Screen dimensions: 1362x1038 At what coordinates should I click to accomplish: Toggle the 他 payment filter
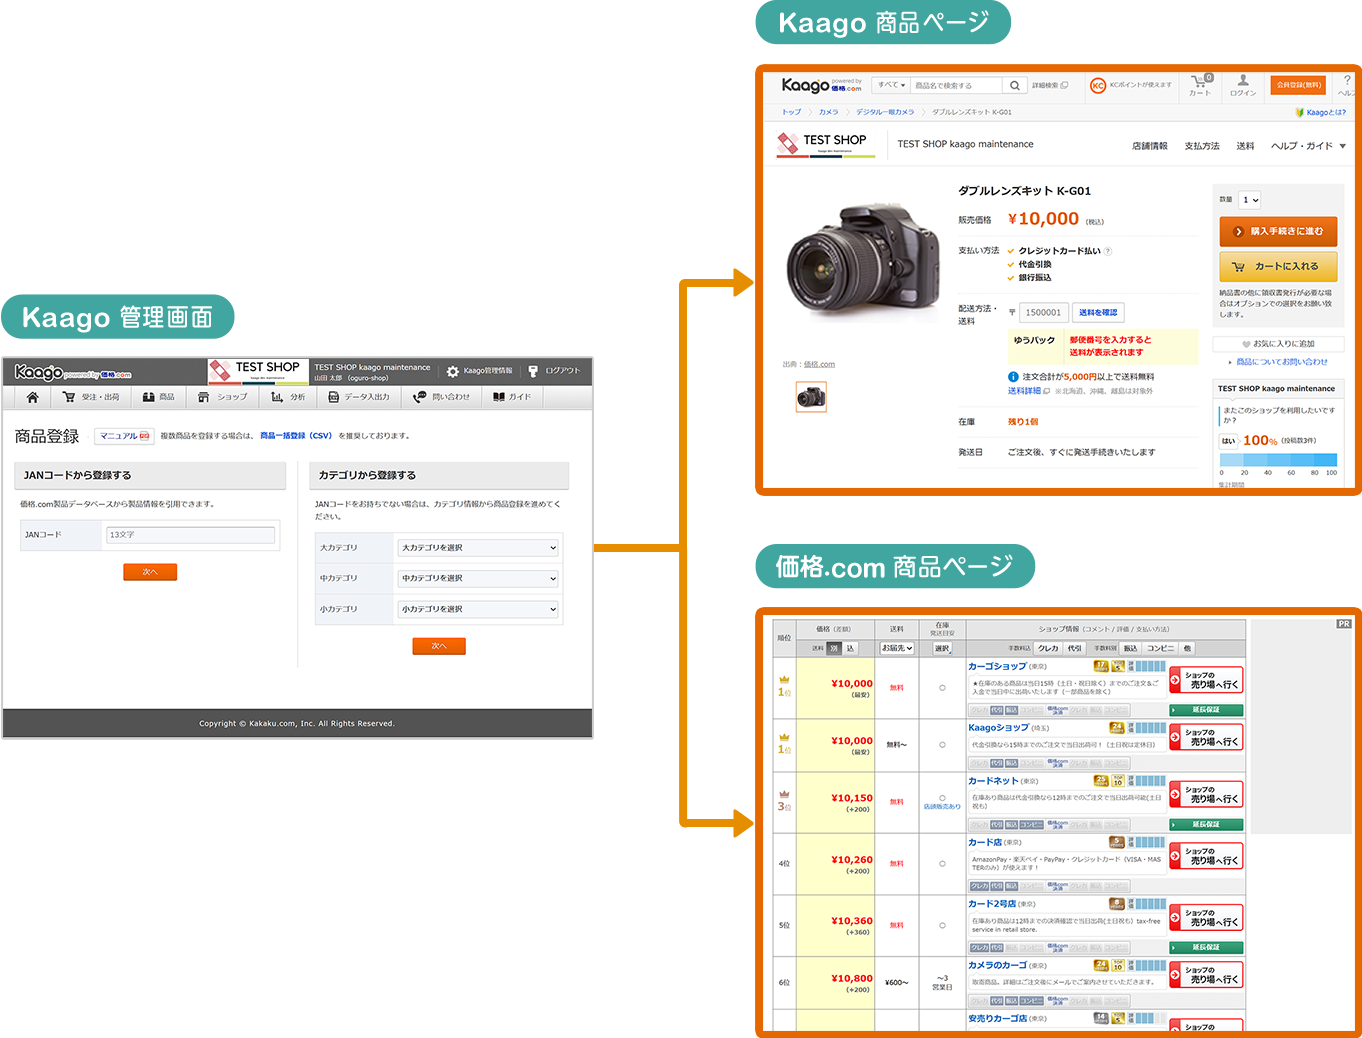pos(1187,649)
